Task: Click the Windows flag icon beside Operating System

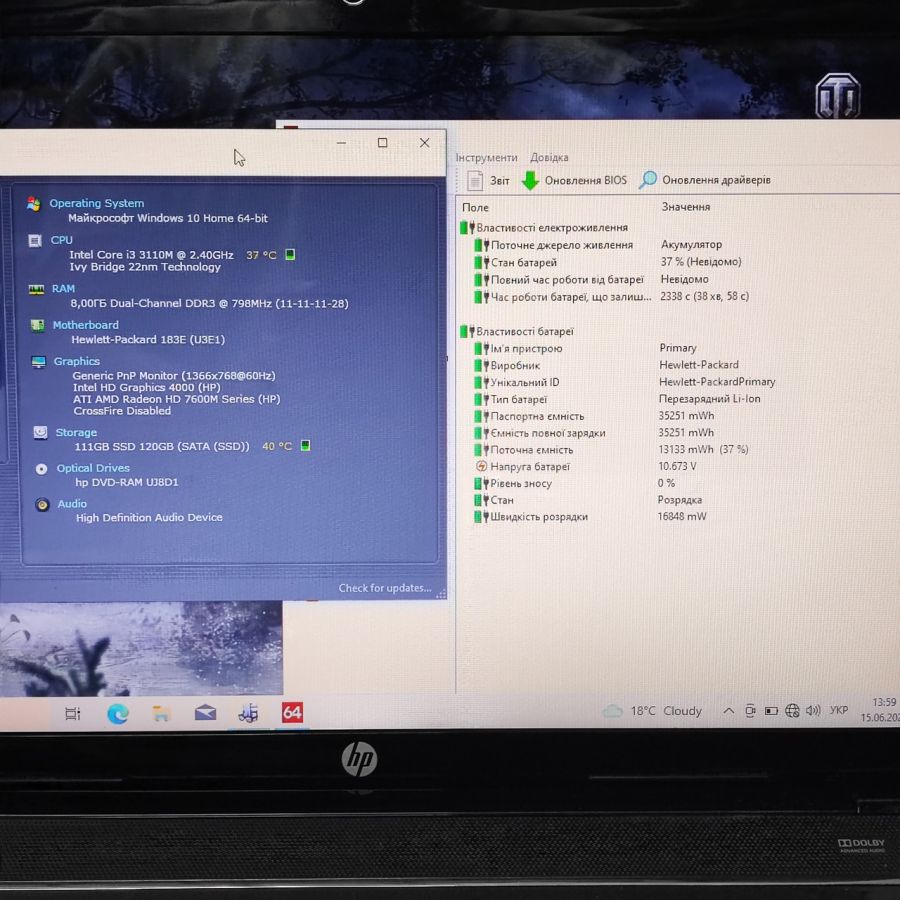Action: tap(34, 204)
